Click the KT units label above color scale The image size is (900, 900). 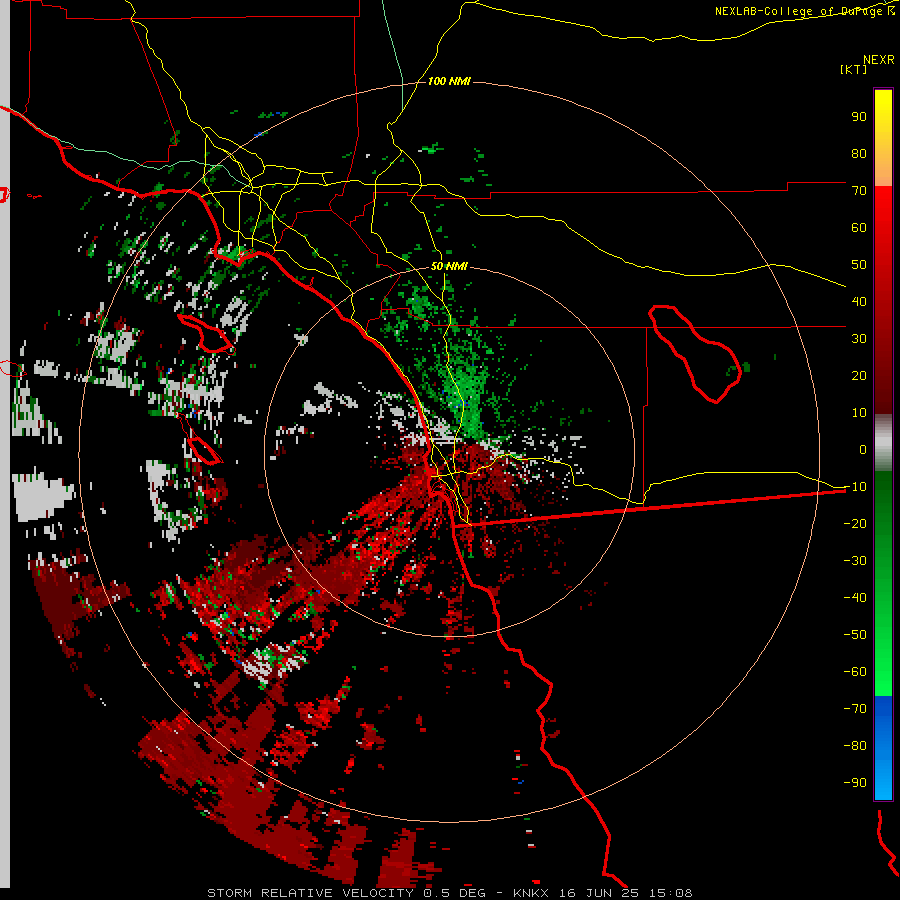(854, 69)
